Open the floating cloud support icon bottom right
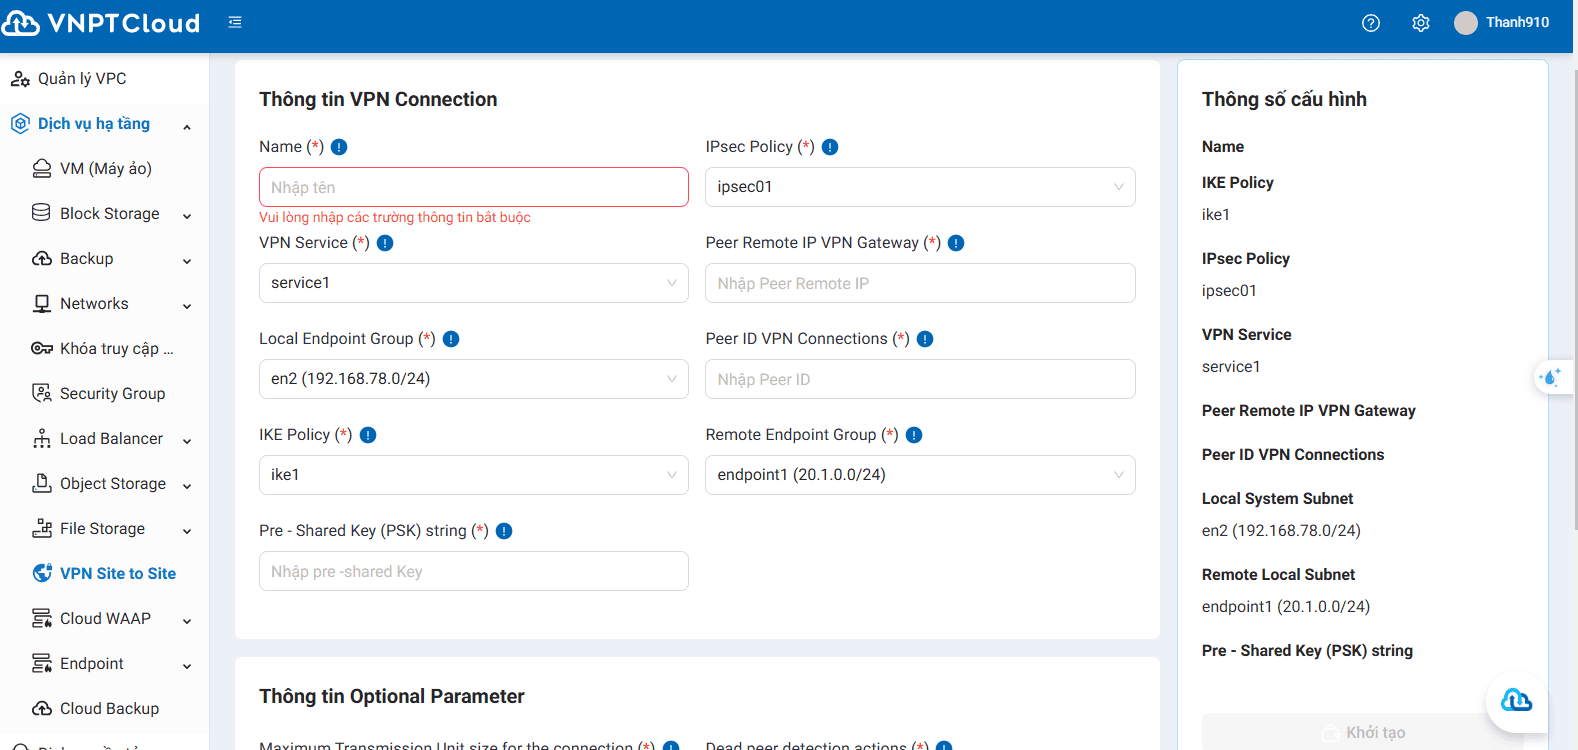1578x750 pixels. pos(1516,701)
